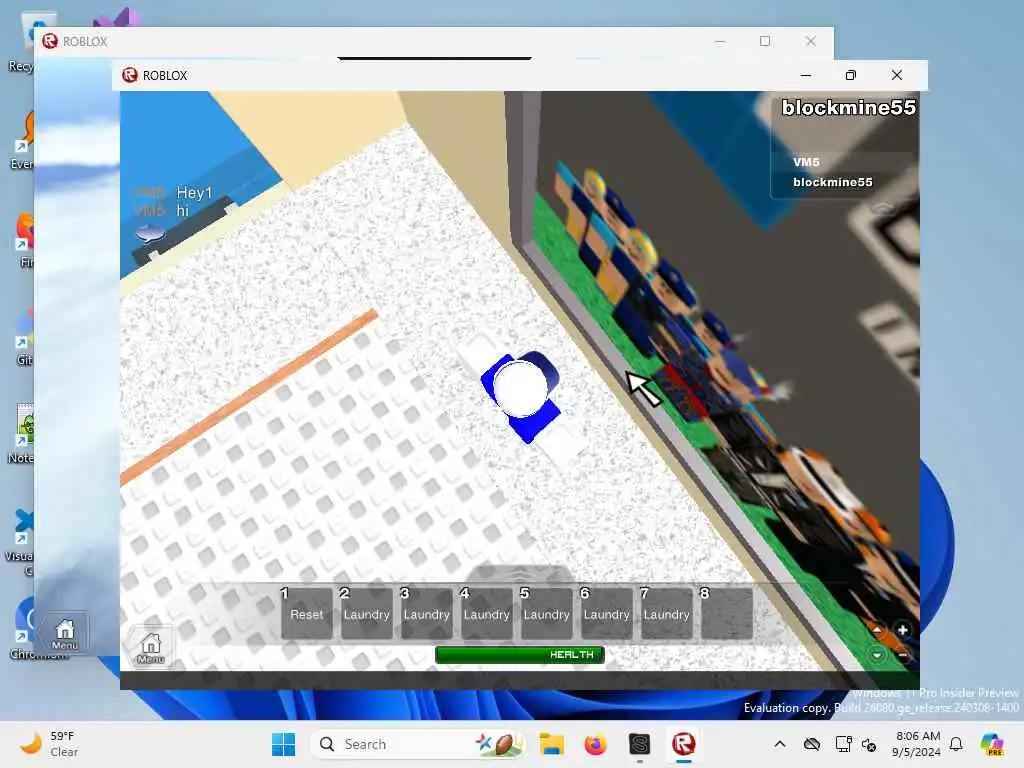Zoom out camera with minus button
The height and width of the screenshot is (768, 1024).
(903, 654)
